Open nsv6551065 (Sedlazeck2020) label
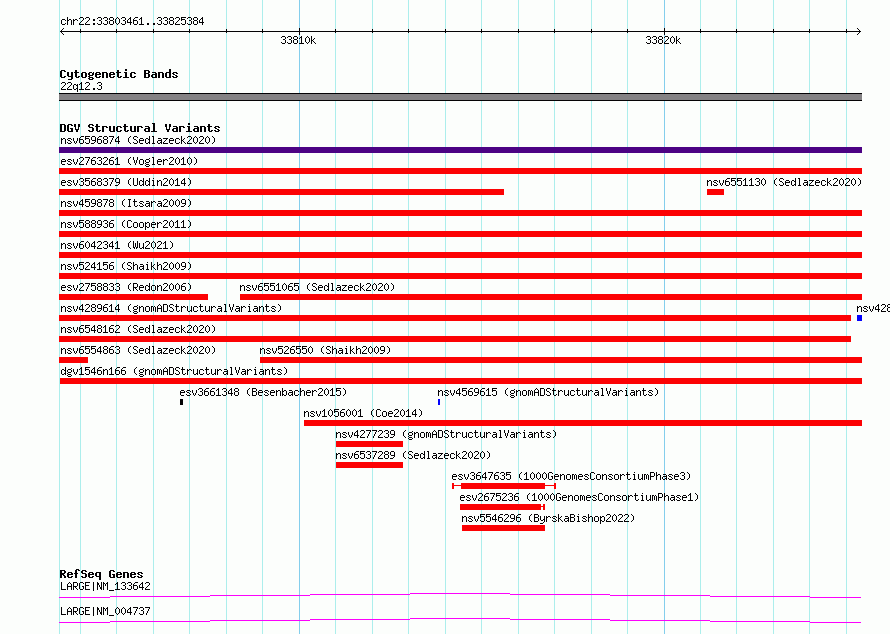 pos(317,287)
